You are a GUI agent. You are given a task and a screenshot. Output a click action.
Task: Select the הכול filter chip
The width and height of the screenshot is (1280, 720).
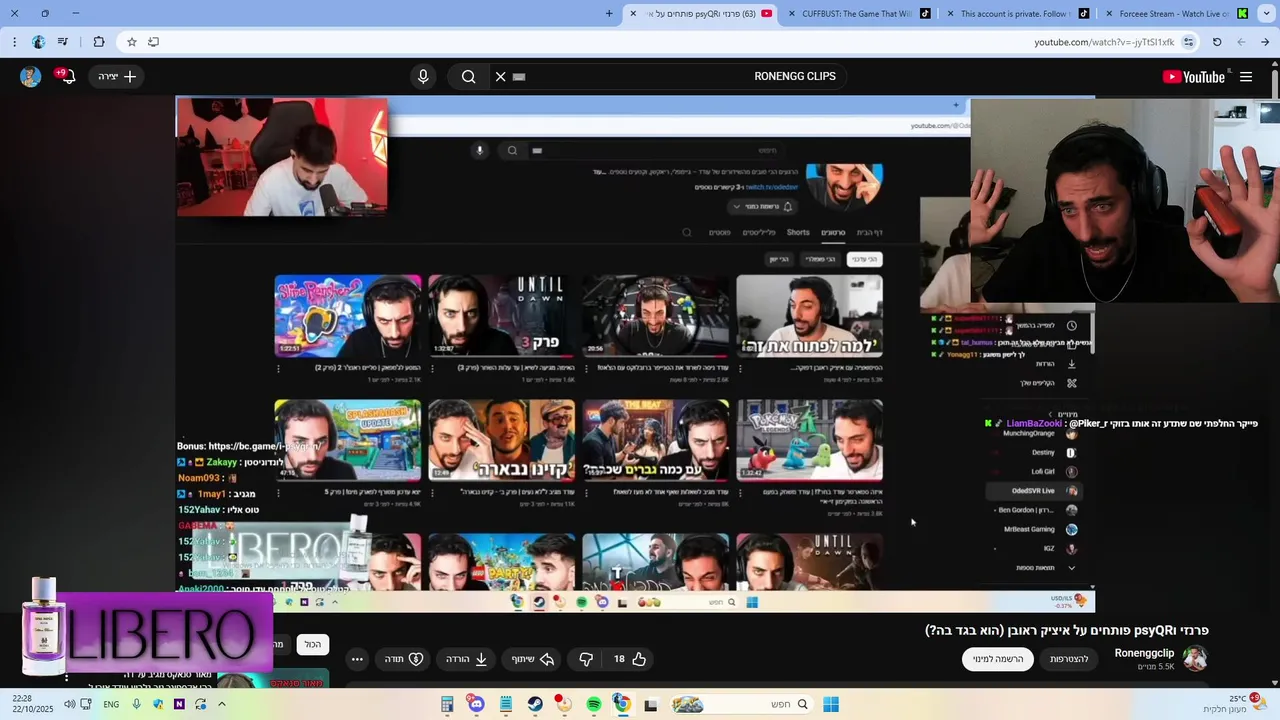pos(313,645)
